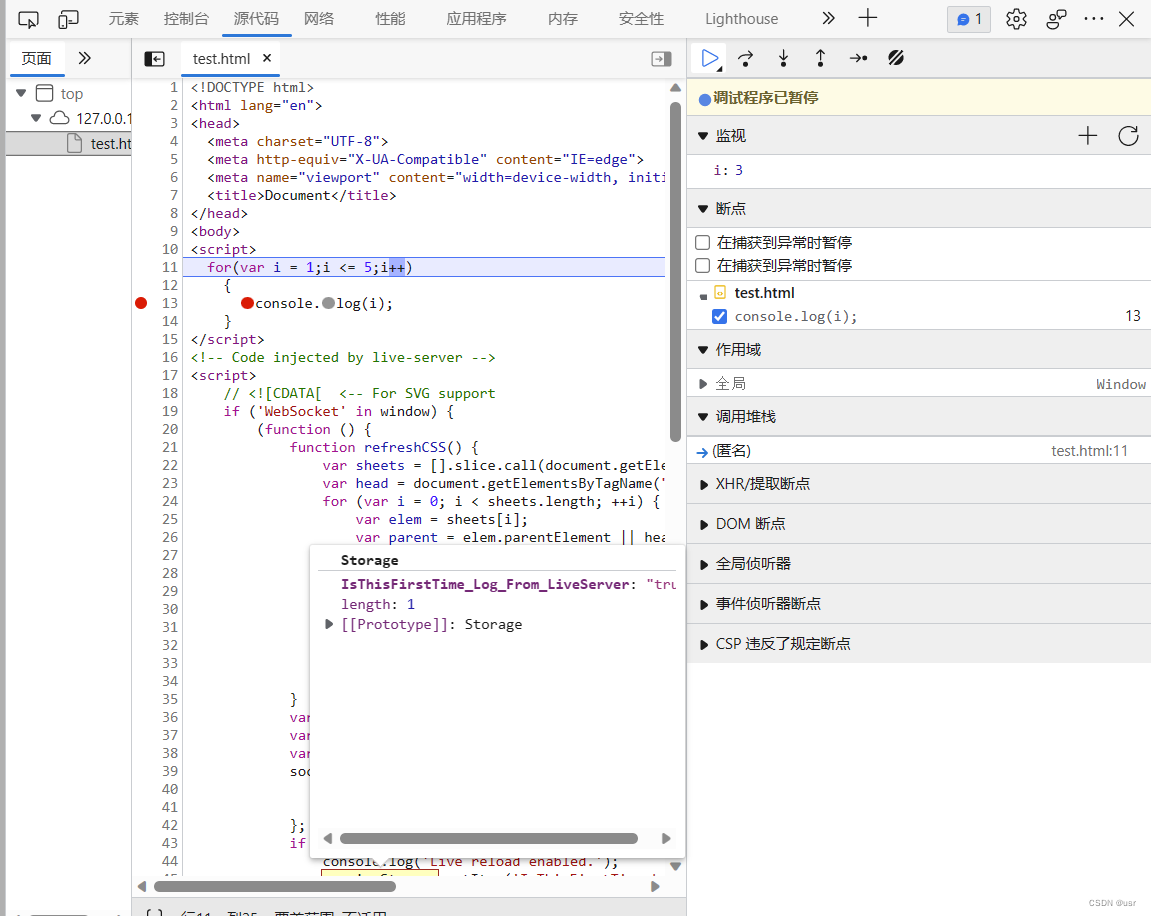The image size is (1151, 916).
Task: Click the watch expression i: 3
Action: coord(728,170)
